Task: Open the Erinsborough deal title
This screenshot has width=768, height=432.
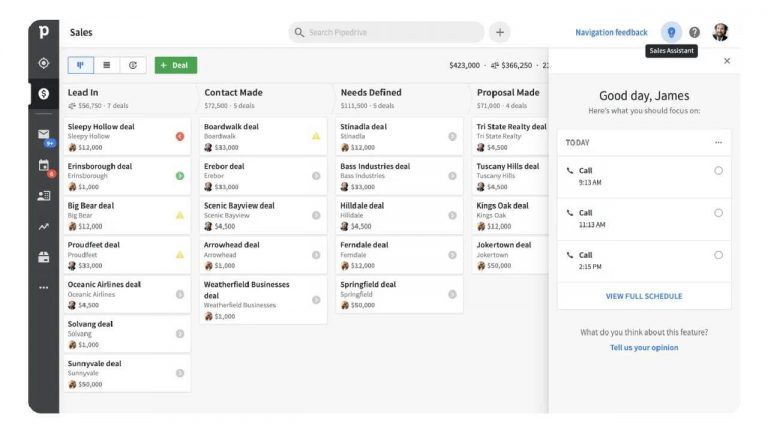Action: point(100,166)
